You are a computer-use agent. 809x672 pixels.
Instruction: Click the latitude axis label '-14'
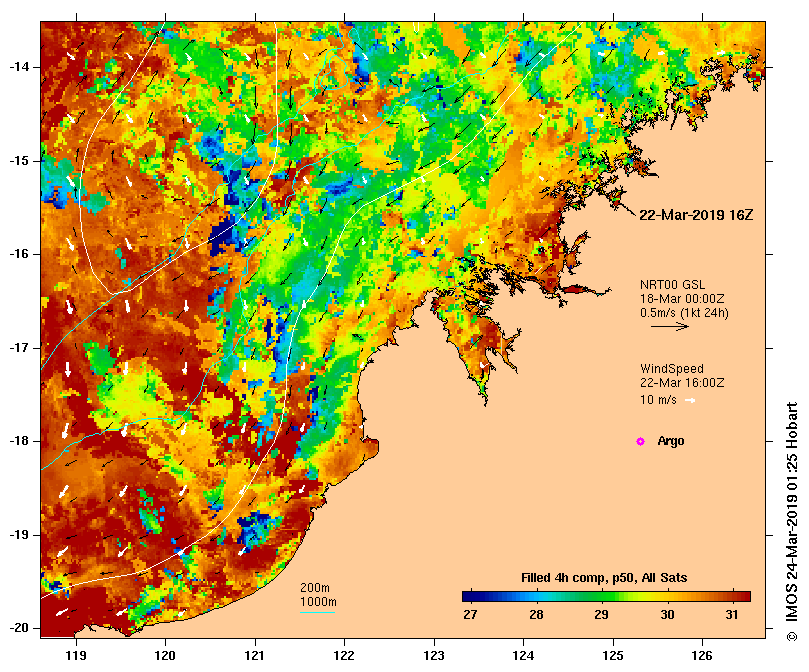20,67
